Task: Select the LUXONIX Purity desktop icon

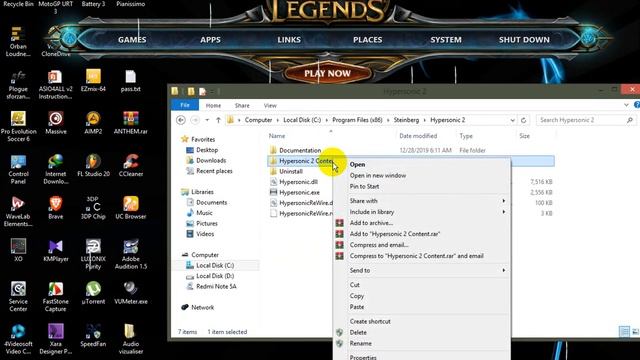Action: [x=93, y=254]
